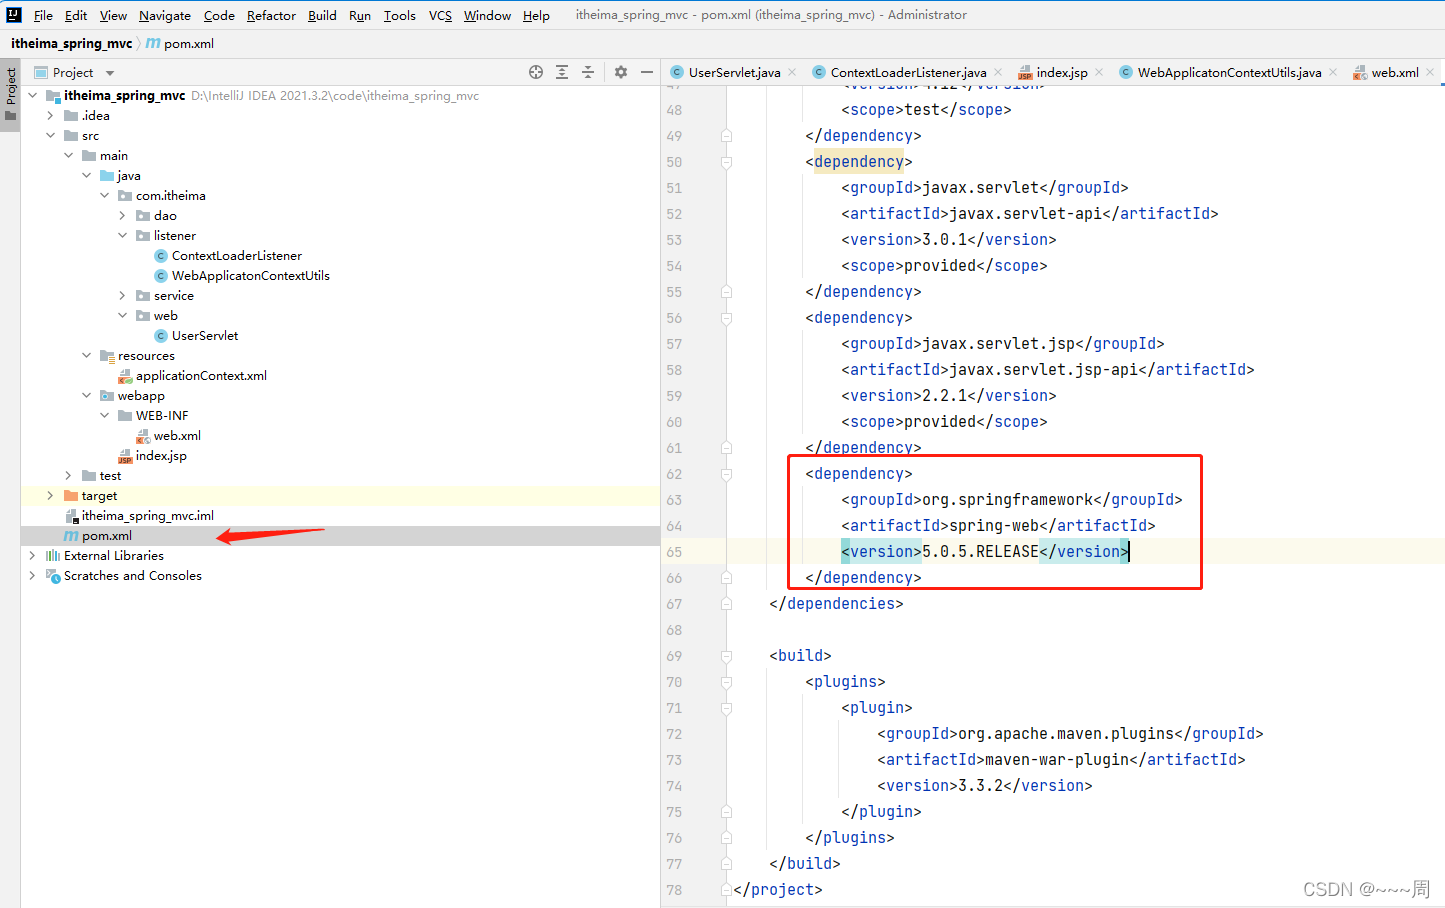The width and height of the screenshot is (1445, 908).
Task: Select web.xml under WEB-INF in tree
Action: (x=176, y=435)
